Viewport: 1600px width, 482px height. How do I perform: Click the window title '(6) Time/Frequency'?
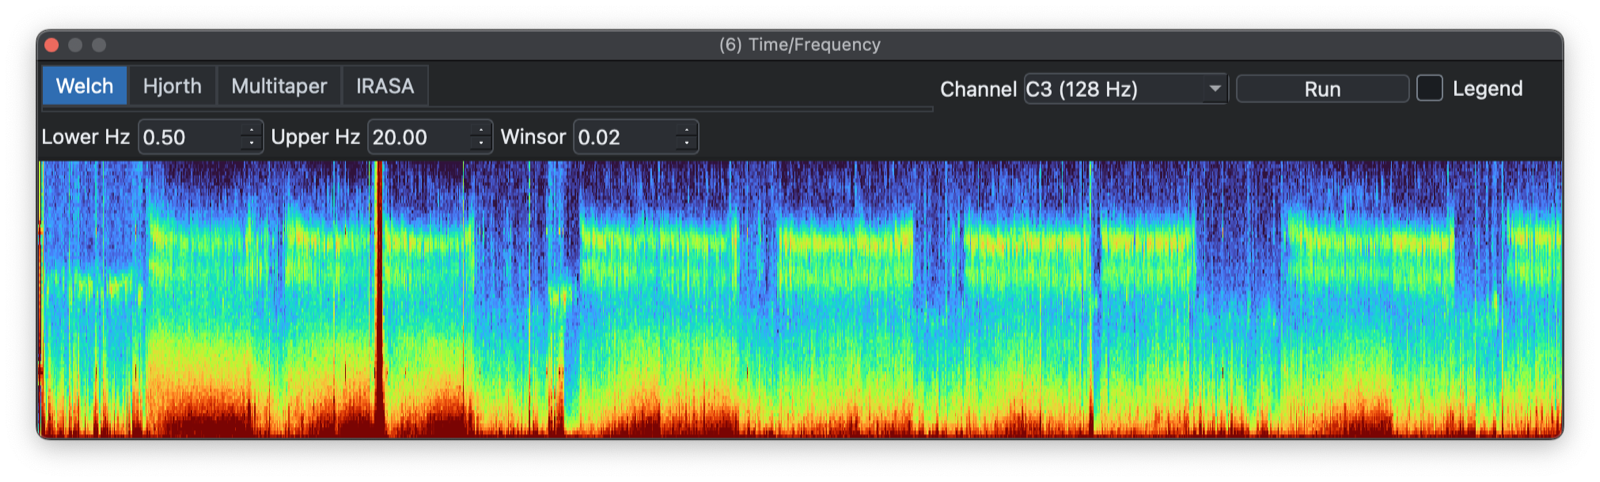click(x=800, y=45)
